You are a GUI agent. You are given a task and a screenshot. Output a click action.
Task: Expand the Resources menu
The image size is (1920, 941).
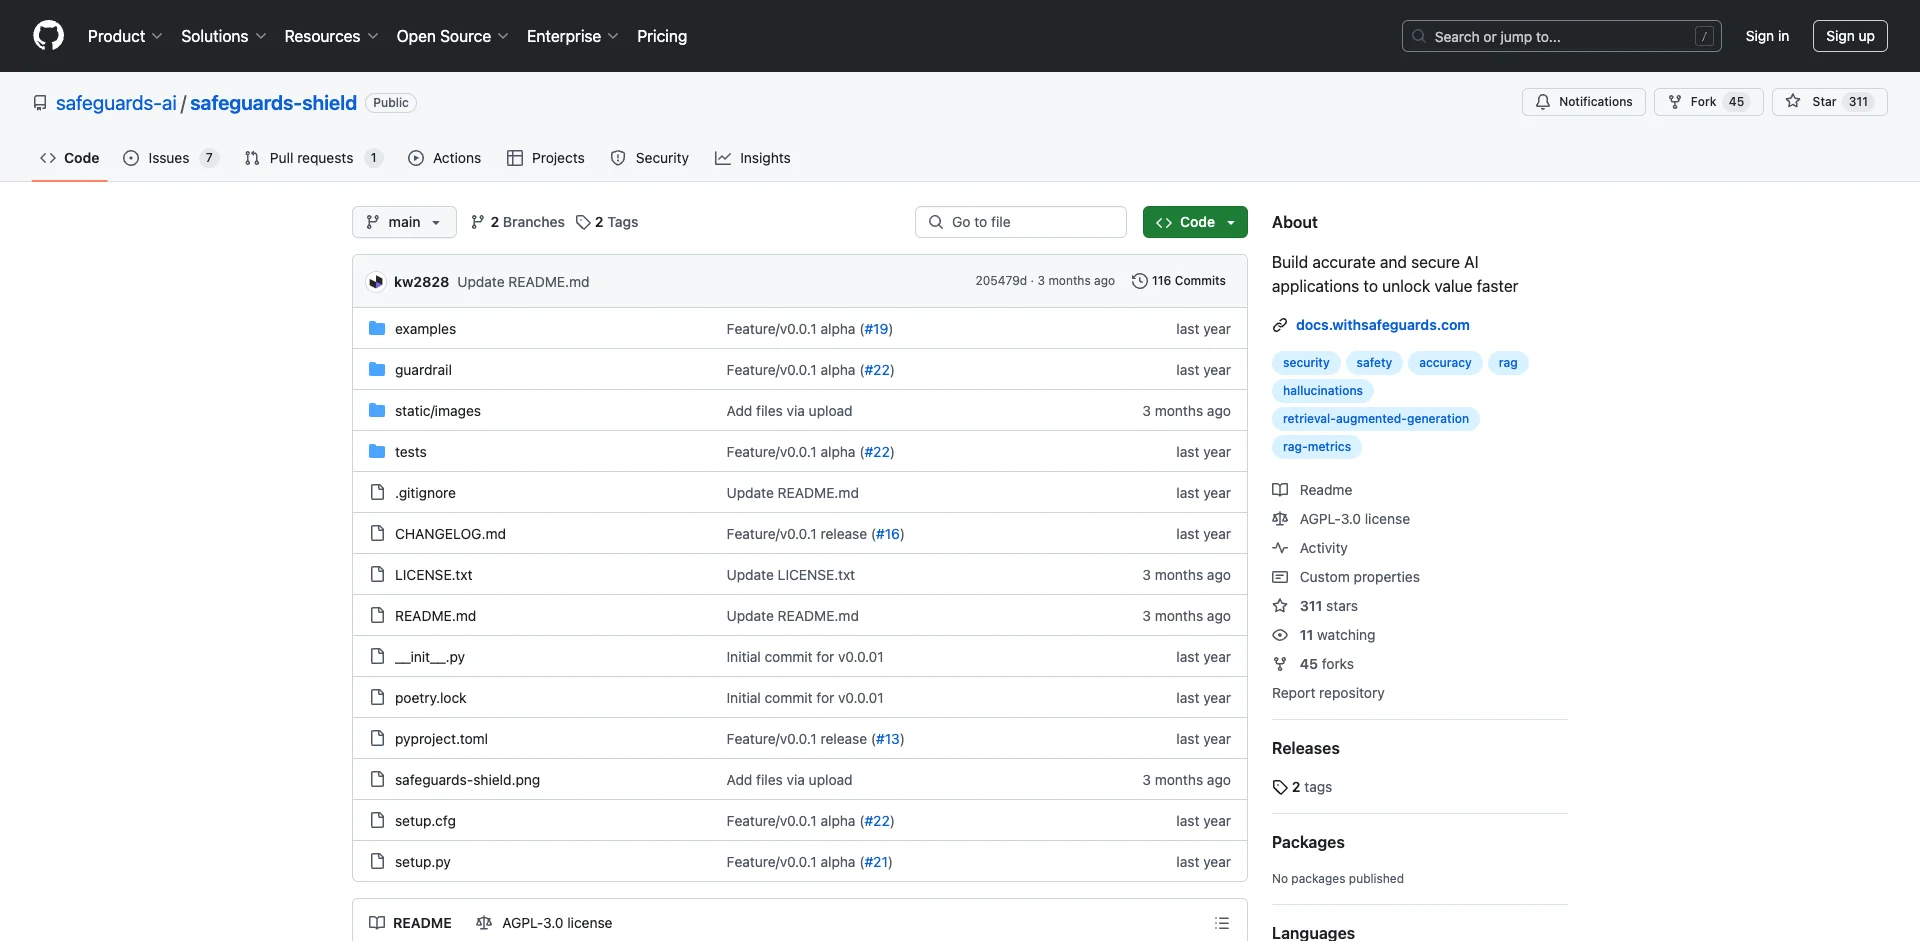tap(331, 36)
